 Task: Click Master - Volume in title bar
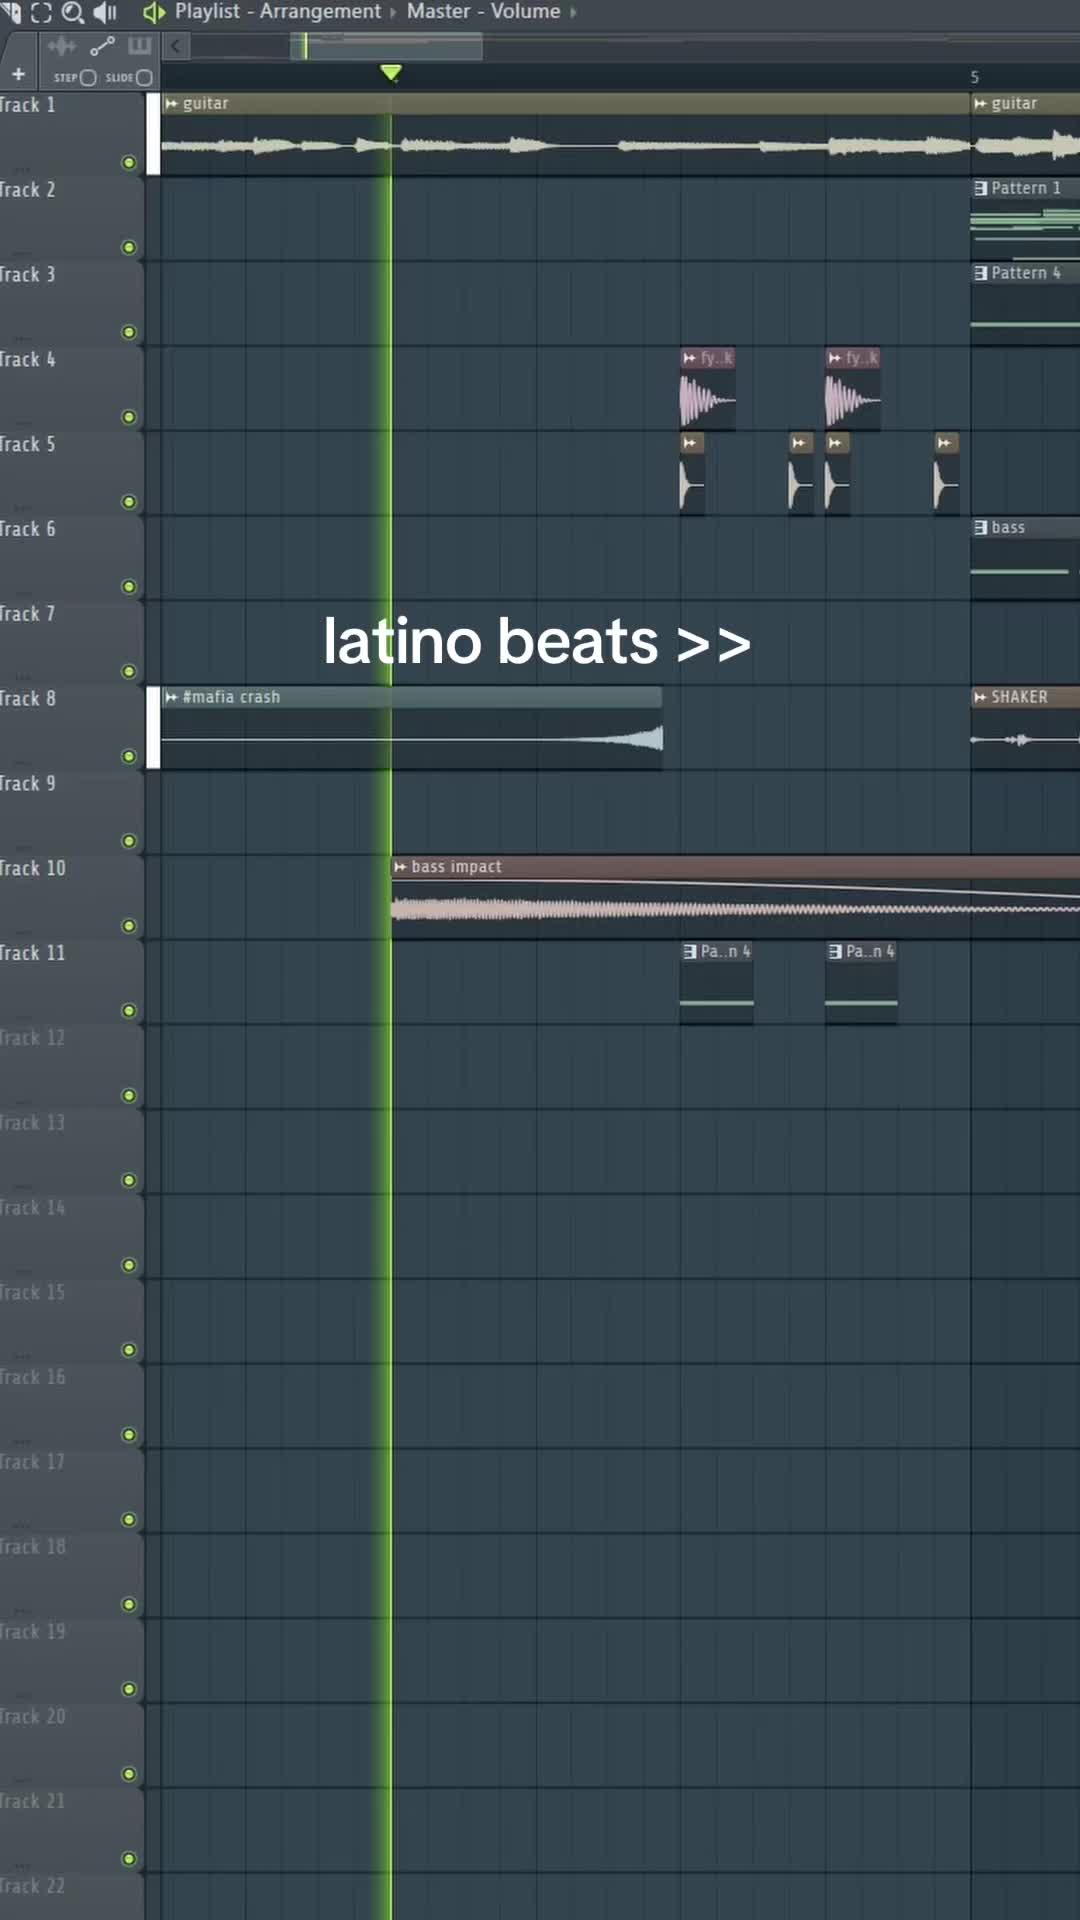tap(483, 12)
